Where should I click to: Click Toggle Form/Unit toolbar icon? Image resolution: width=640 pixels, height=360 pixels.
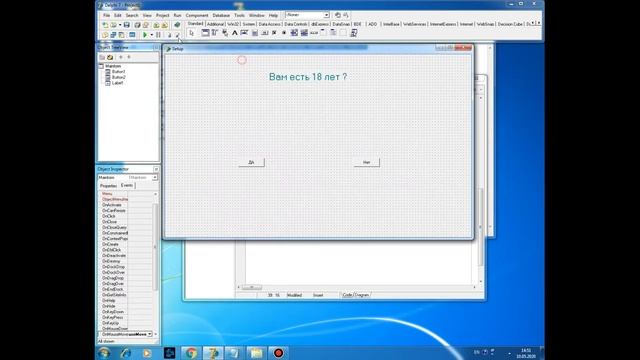click(x=121, y=35)
